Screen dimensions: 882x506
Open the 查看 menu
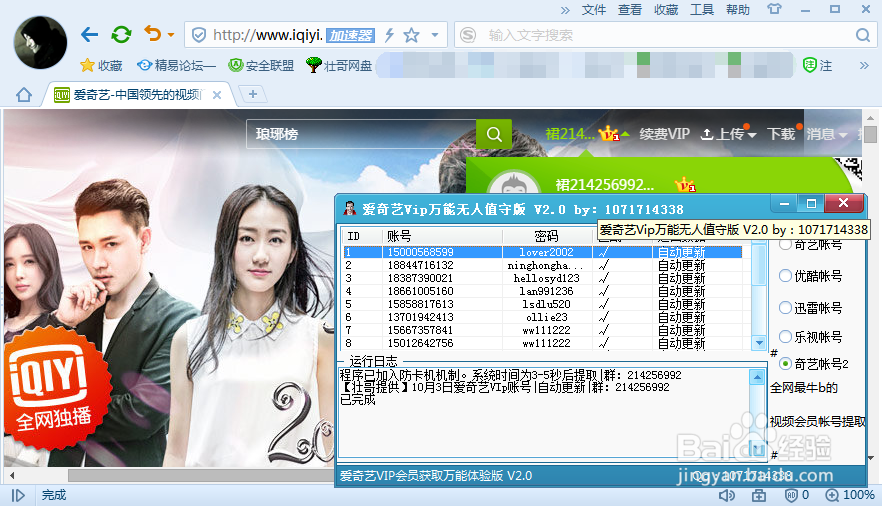[x=629, y=10]
